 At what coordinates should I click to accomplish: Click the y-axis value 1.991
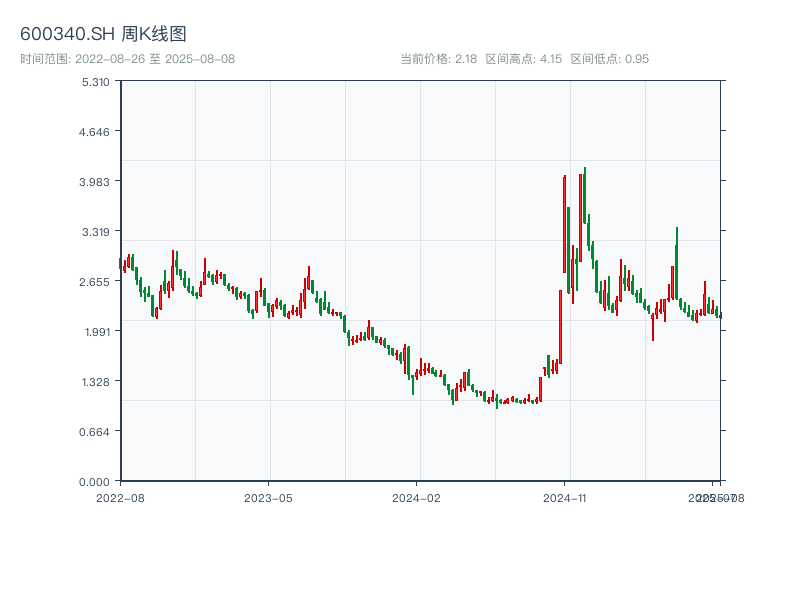click(x=97, y=332)
